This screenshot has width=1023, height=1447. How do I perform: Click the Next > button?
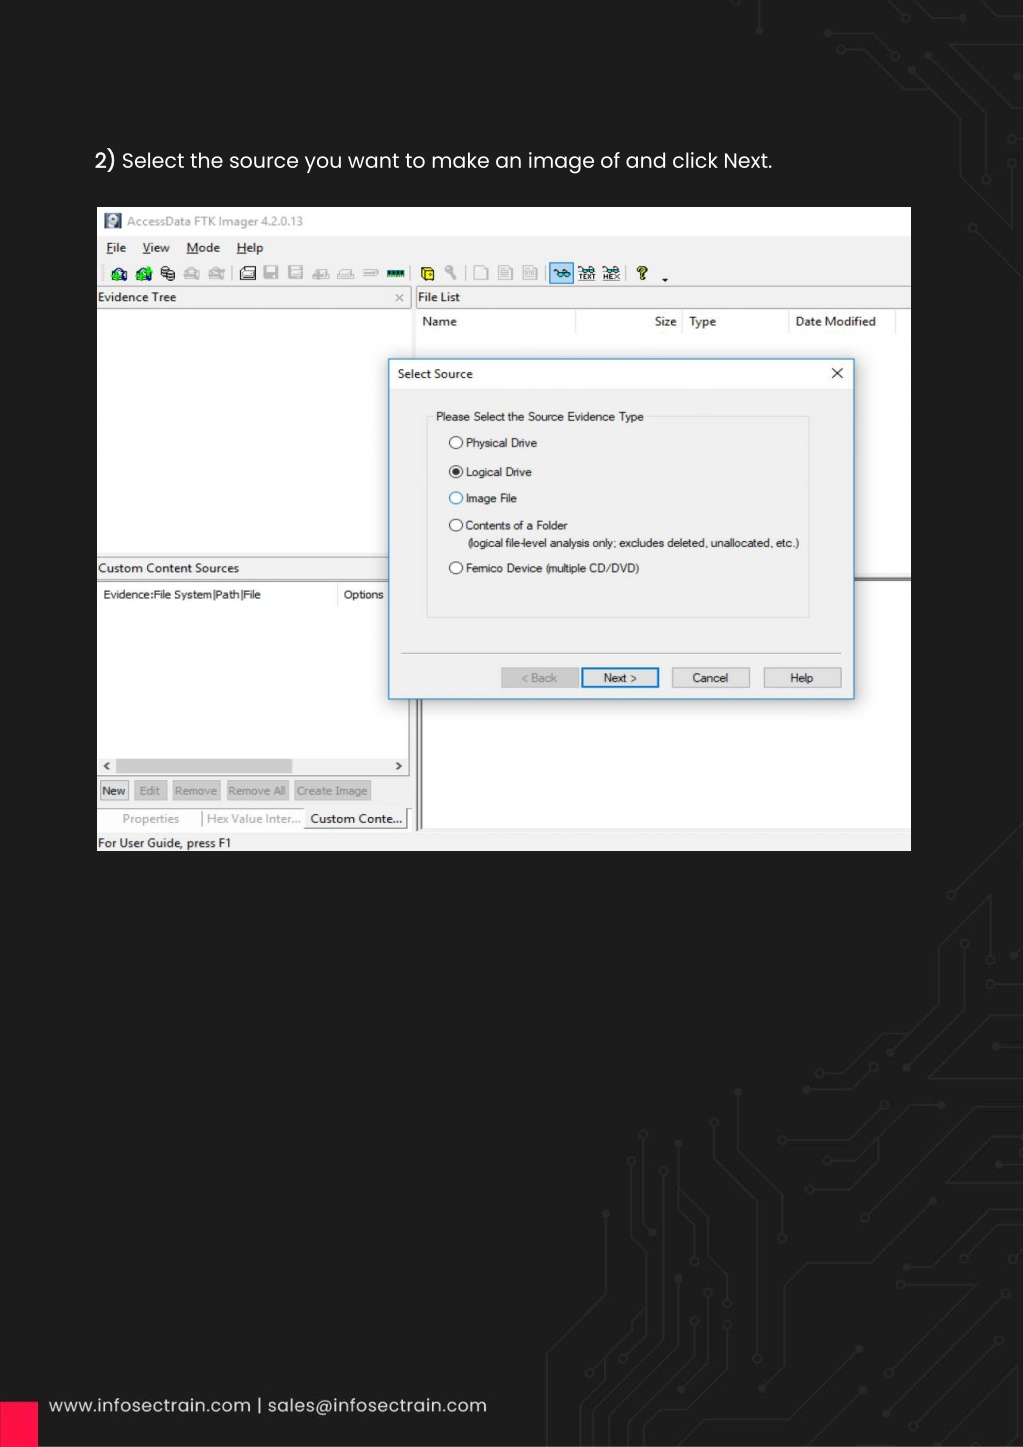pyautogui.click(x=620, y=678)
